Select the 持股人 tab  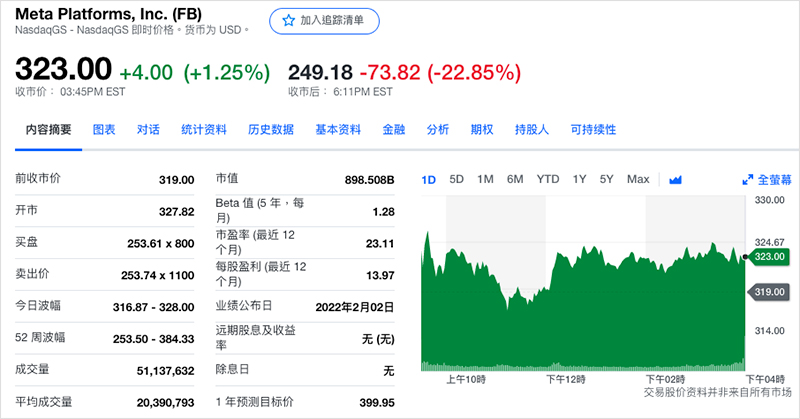[x=531, y=130]
